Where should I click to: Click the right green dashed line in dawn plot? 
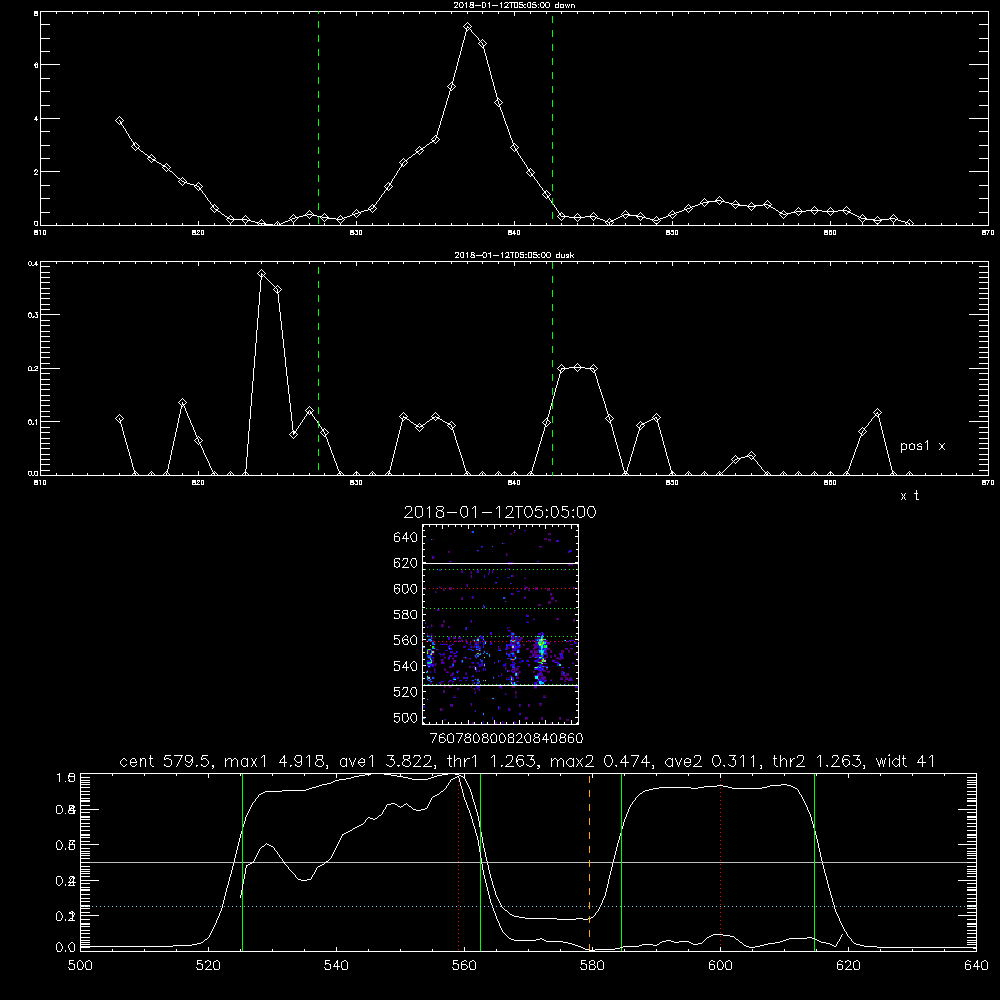[x=552, y=119]
